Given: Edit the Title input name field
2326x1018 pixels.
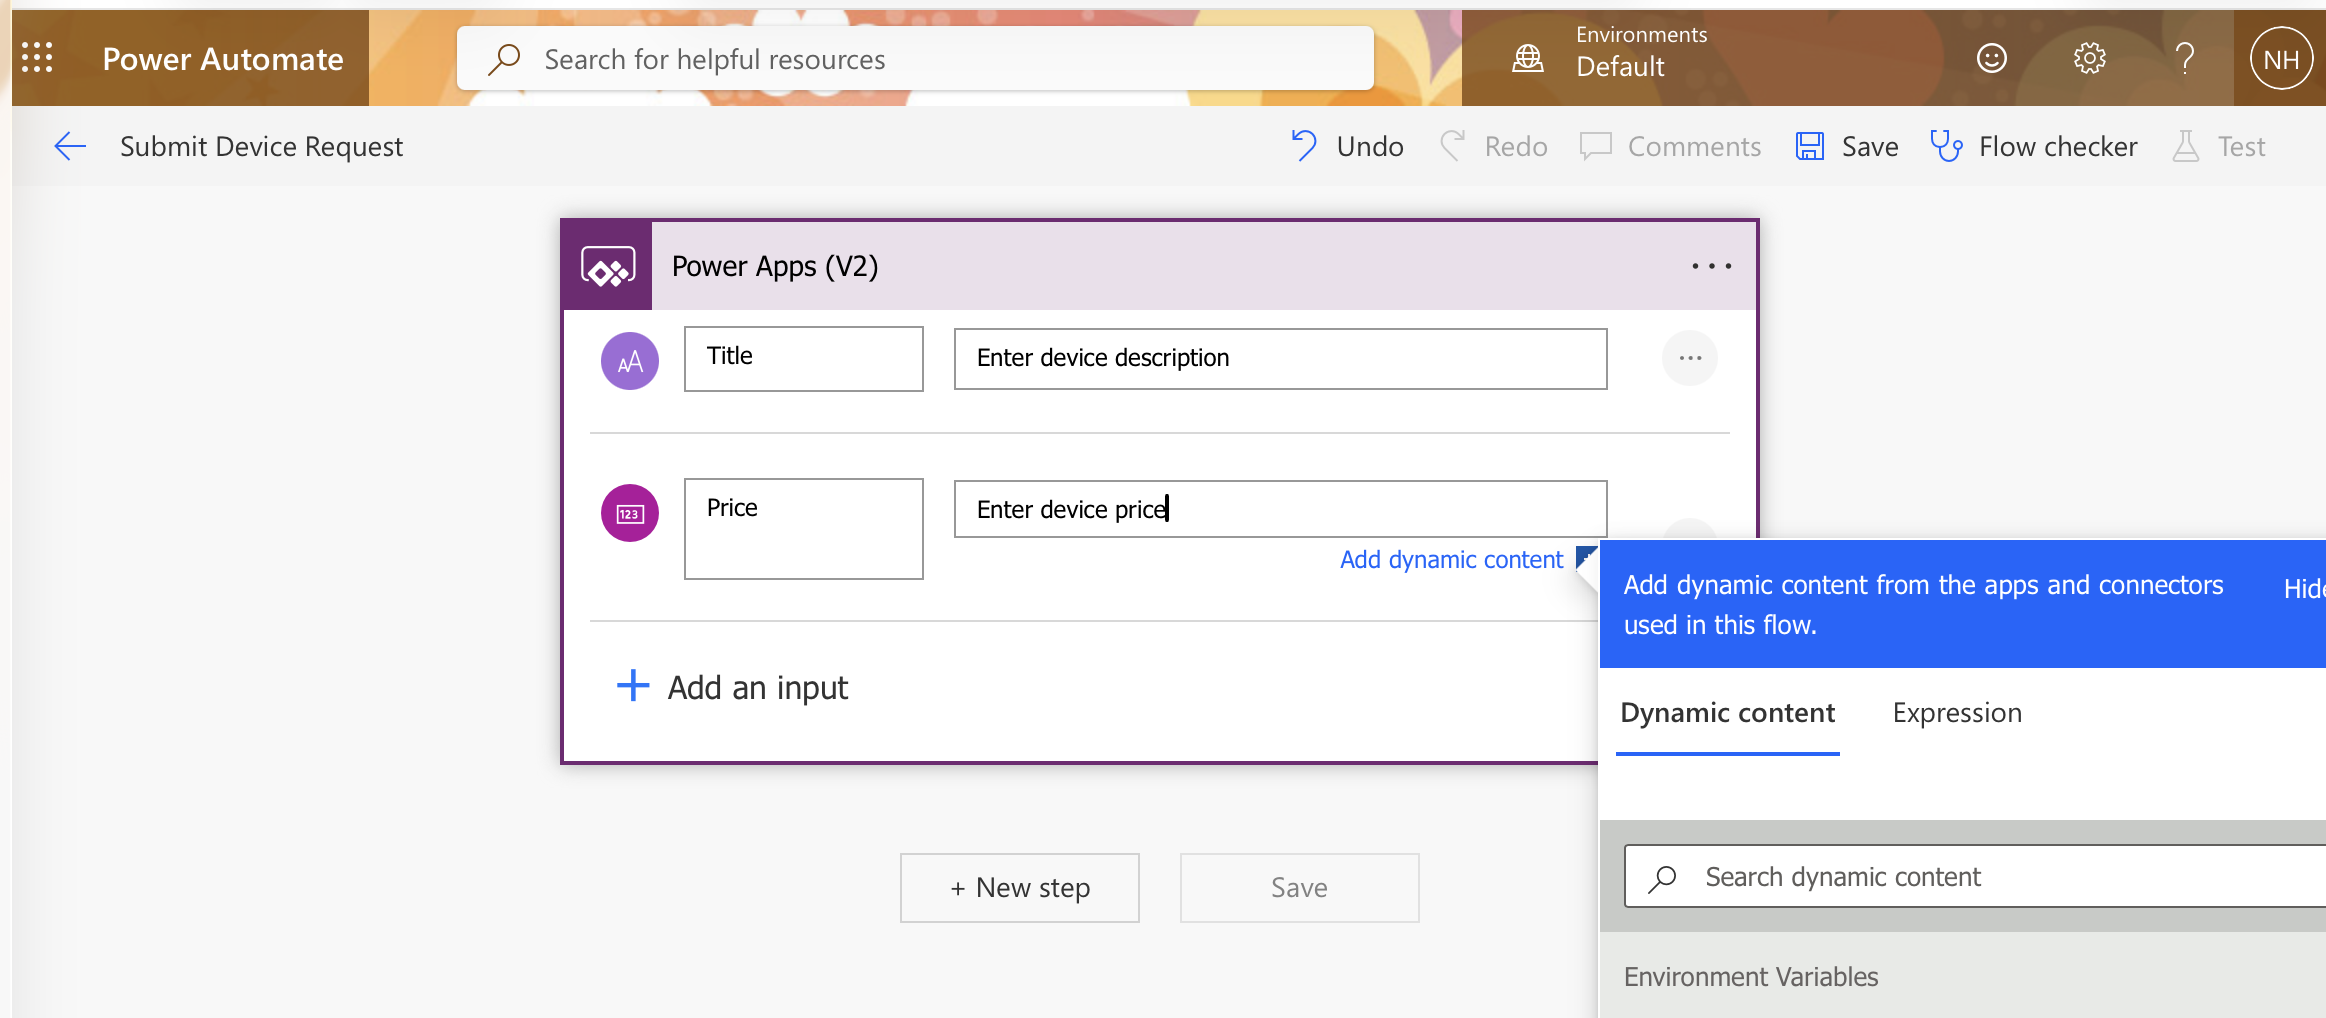Looking at the screenshot, I should coord(804,359).
